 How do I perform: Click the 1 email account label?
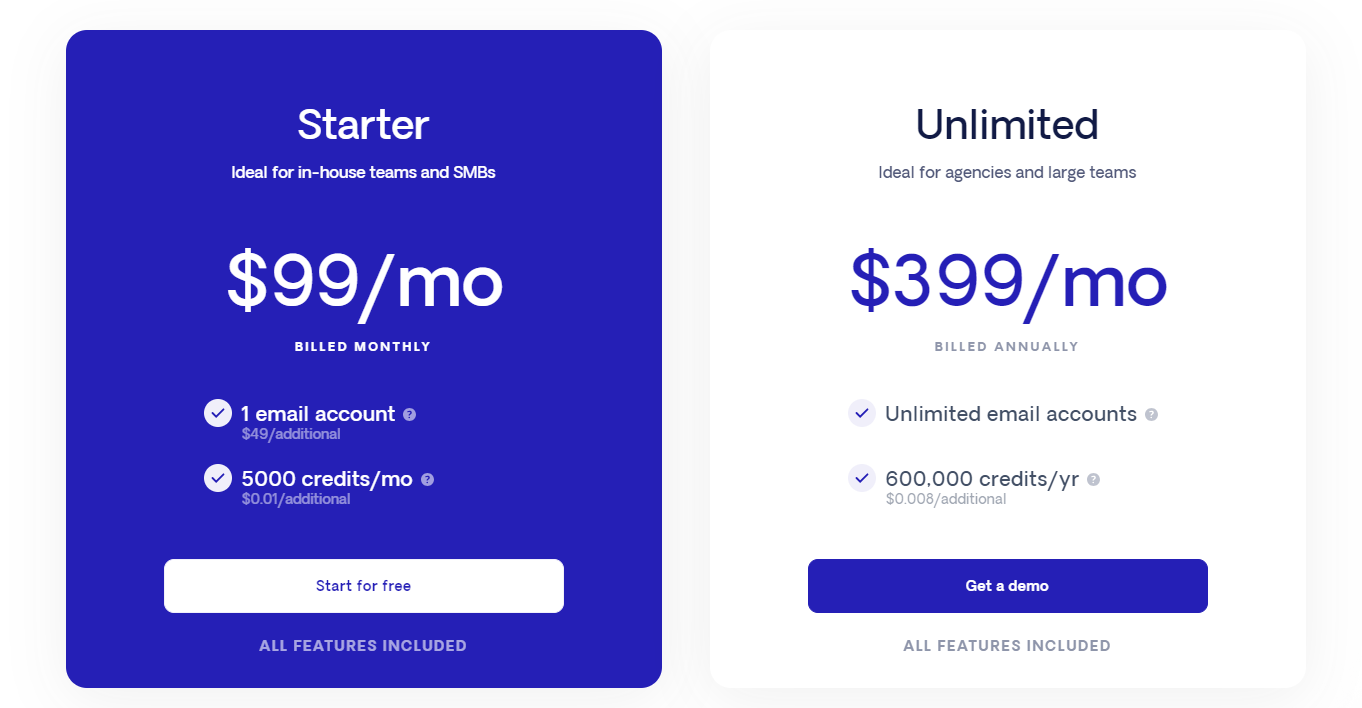pyautogui.click(x=318, y=414)
